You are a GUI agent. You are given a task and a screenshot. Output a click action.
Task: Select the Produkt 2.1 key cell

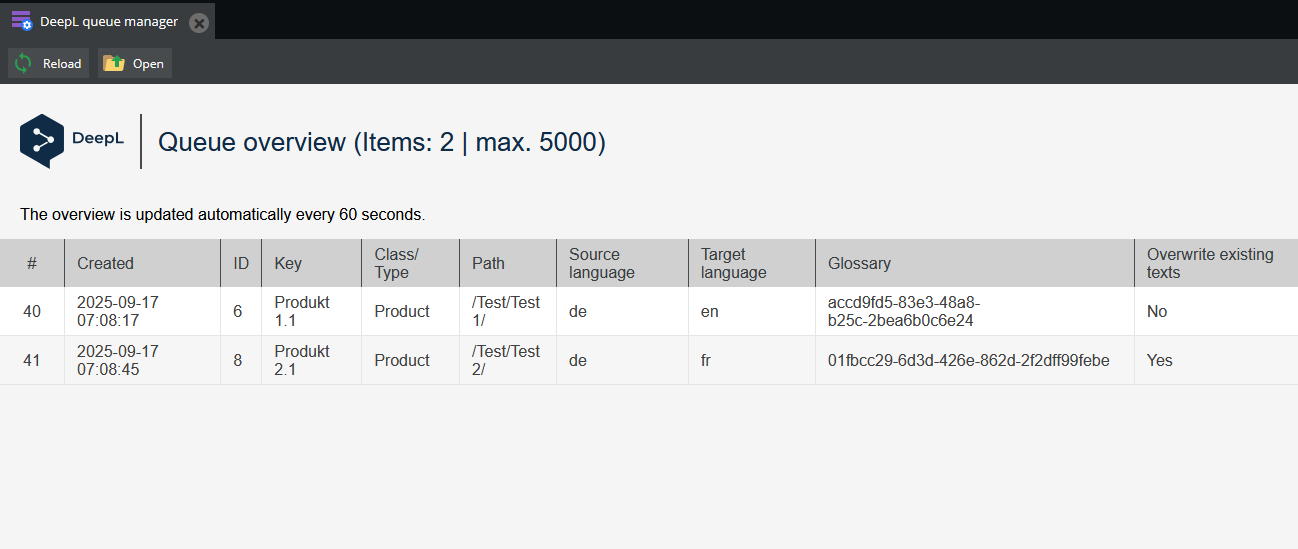click(302, 360)
